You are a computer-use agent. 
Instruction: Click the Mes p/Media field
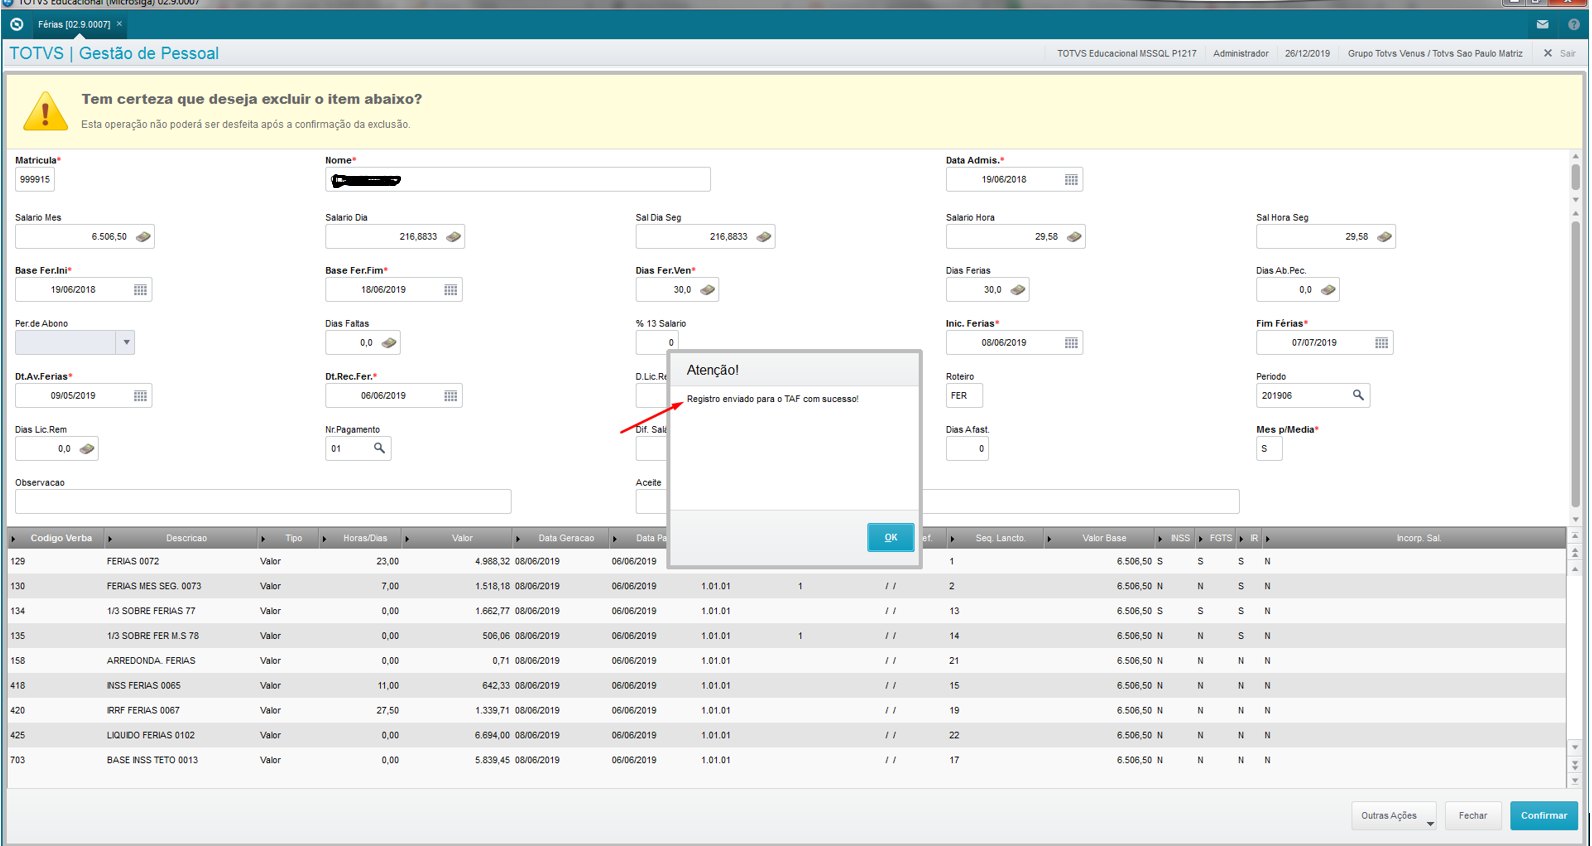[x=1269, y=449]
